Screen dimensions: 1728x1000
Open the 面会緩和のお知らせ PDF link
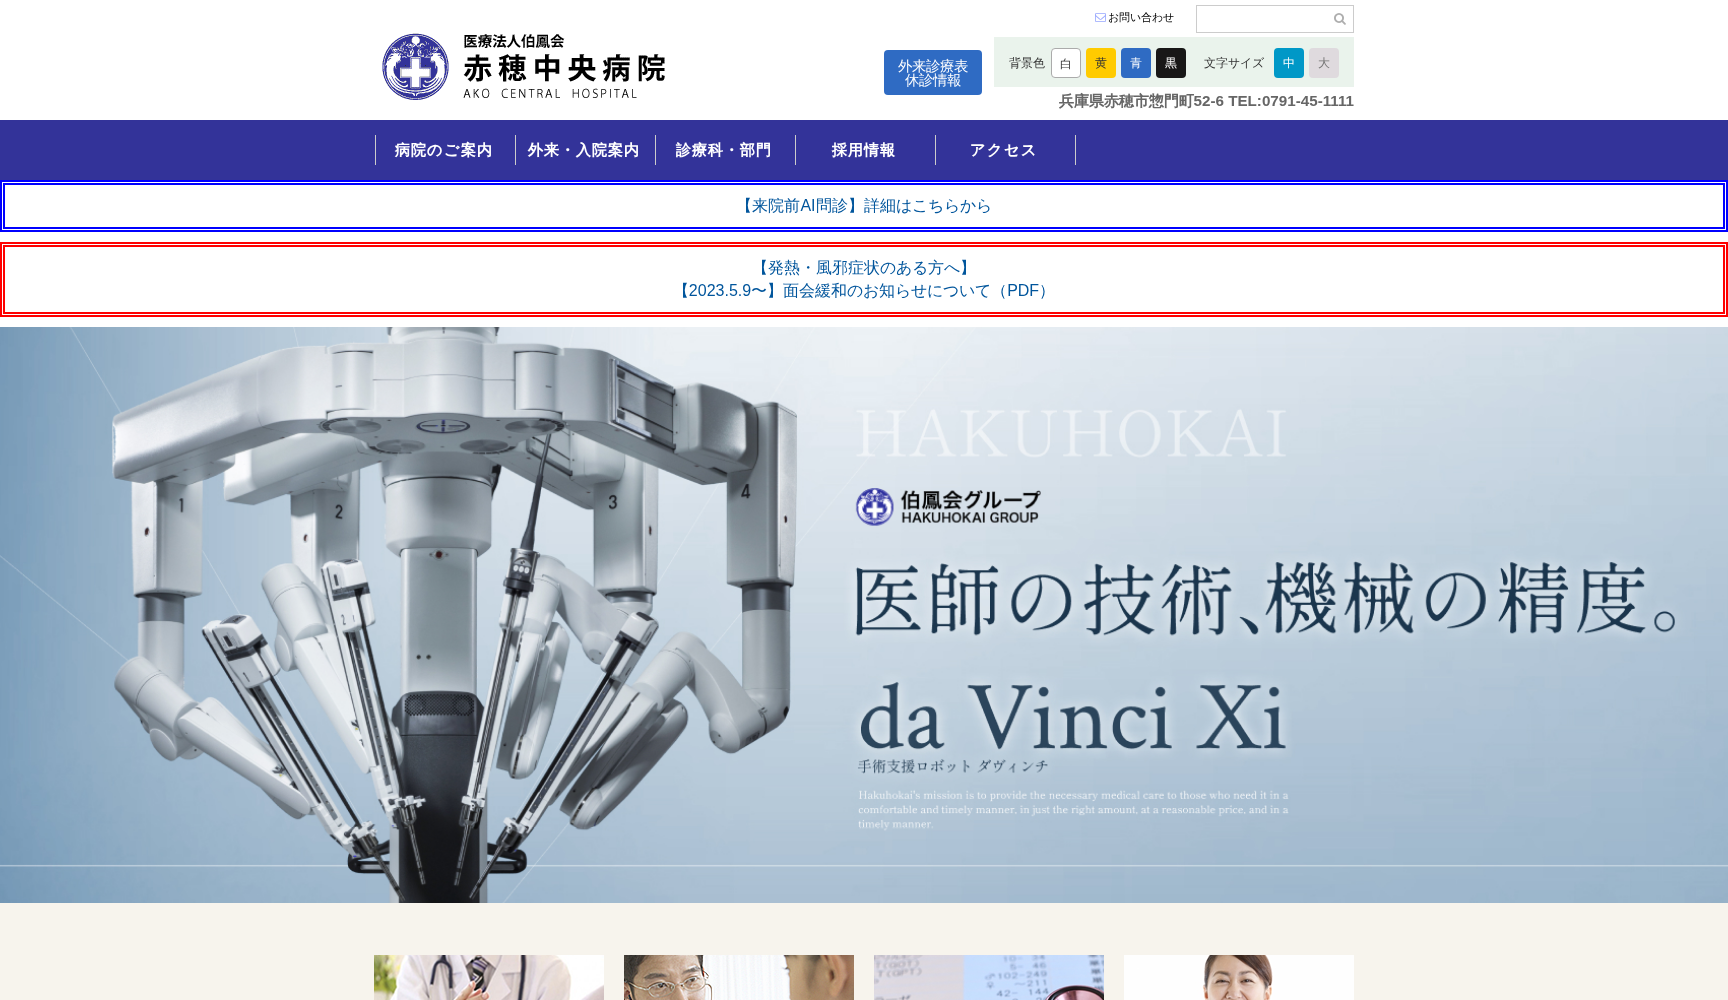click(864, 291)
